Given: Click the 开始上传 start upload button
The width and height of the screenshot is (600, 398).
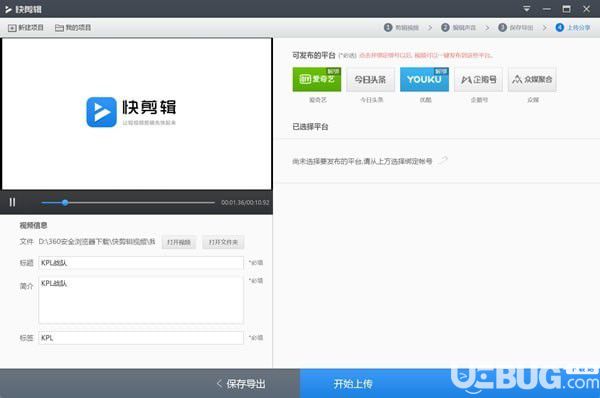Looking at the screenshot, I should point(352,383).
